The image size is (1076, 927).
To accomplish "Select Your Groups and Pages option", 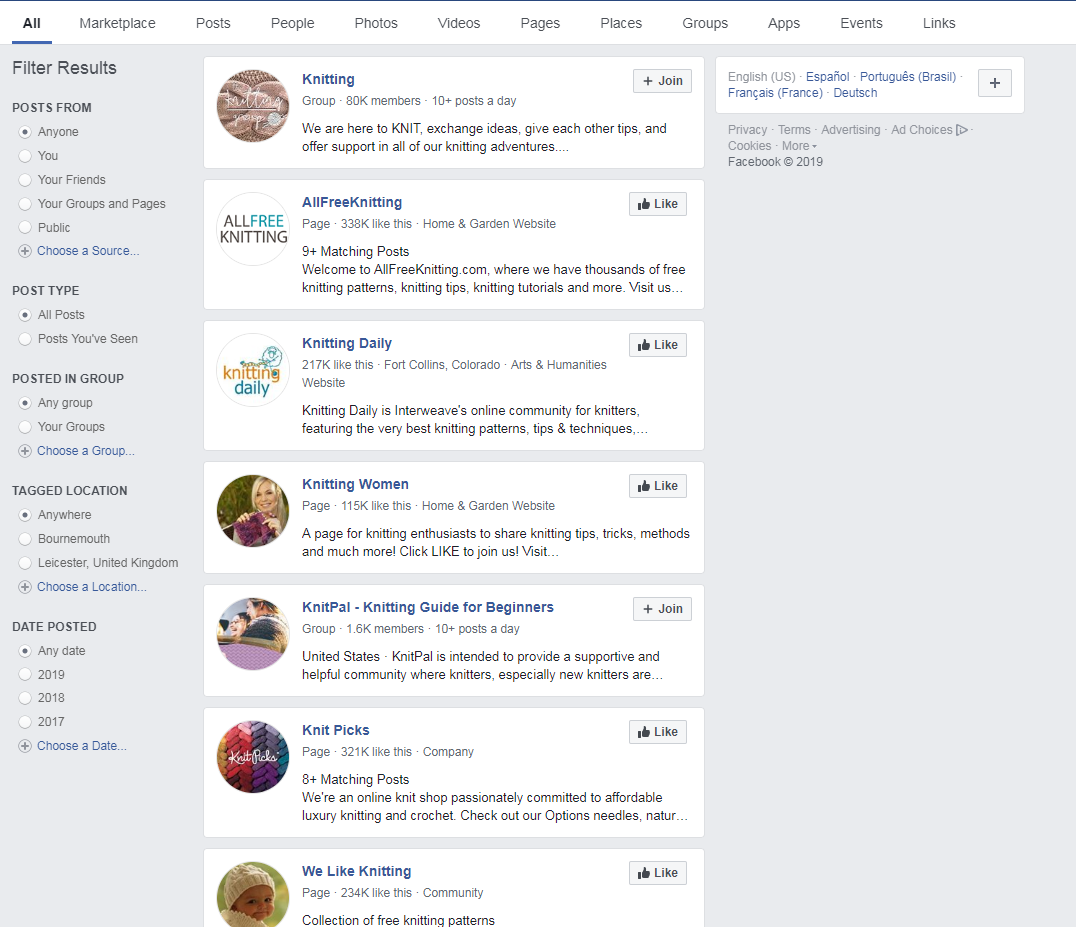I will coord(25,204).
